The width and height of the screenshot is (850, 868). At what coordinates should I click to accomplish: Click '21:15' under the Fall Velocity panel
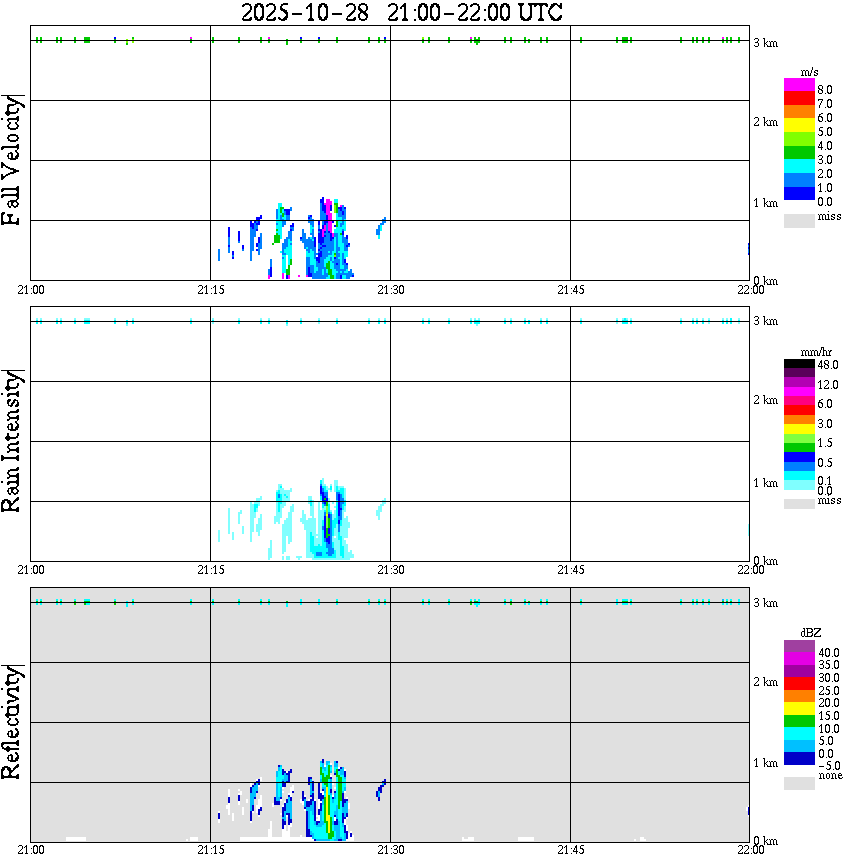[x=211, y=290]
